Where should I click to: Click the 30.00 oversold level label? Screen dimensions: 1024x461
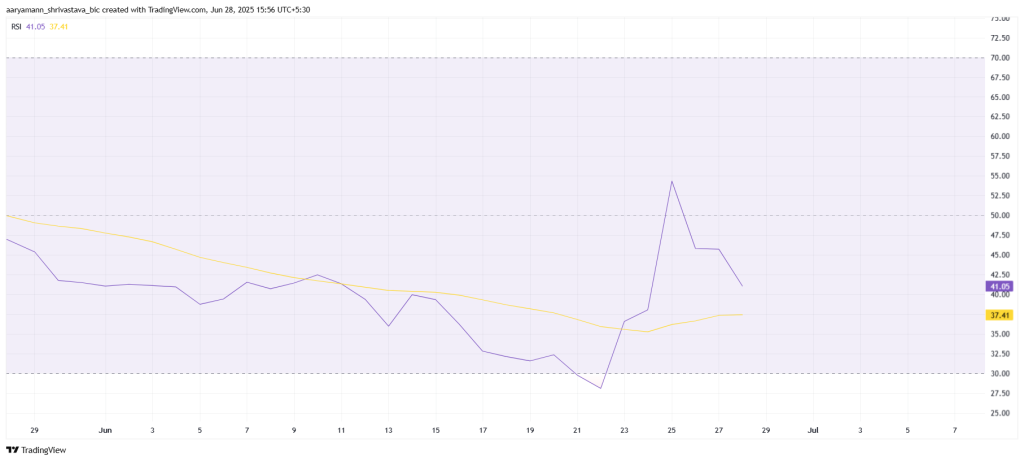click(1000, 374)
